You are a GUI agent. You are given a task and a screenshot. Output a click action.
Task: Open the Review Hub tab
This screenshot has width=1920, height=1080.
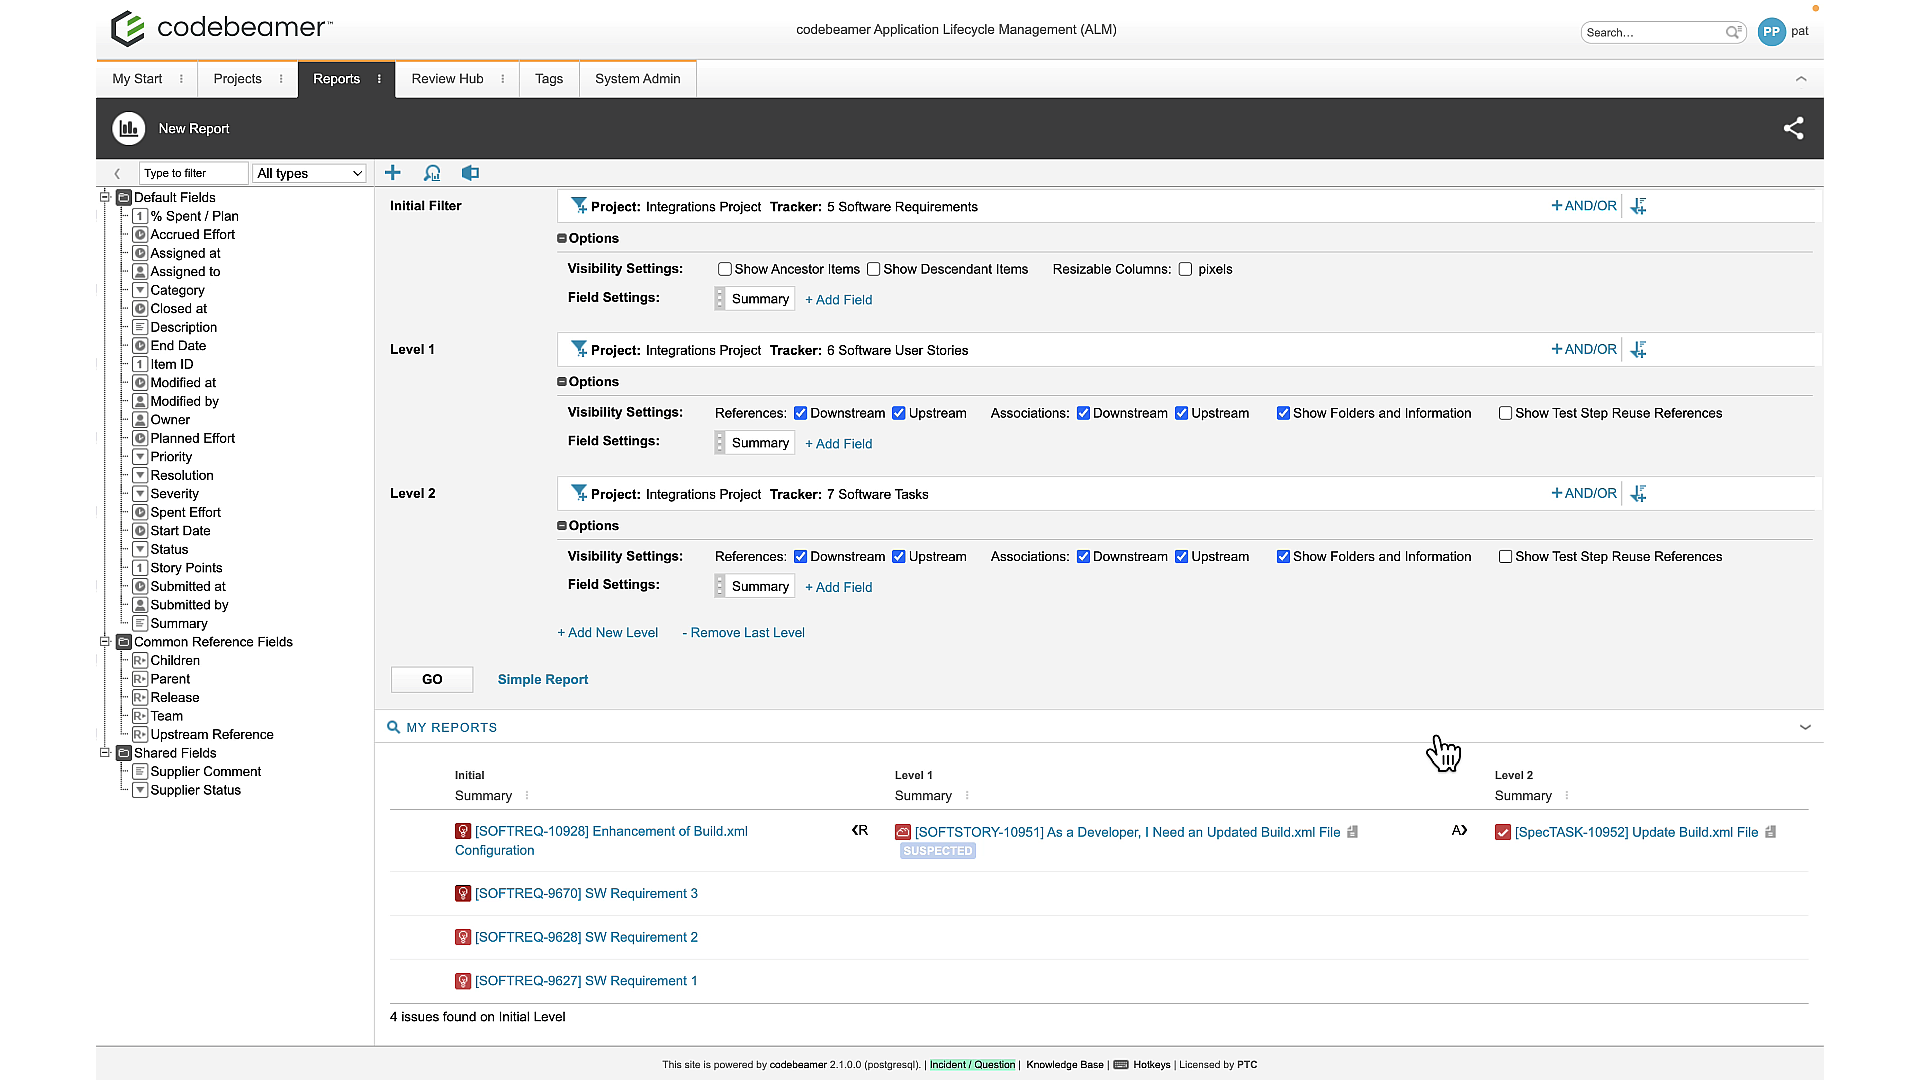coord(447,79)
